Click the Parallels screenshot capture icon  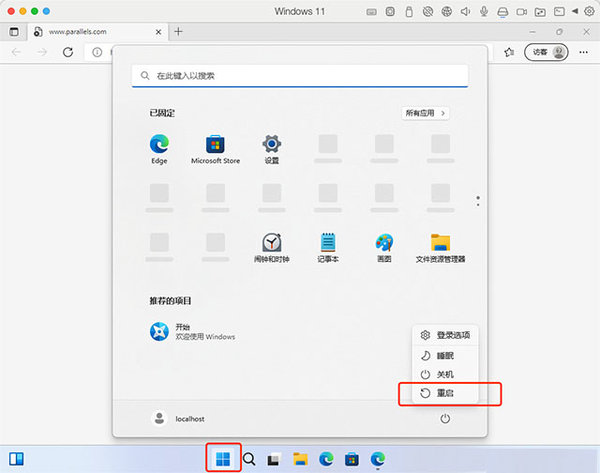(x=390, y=12)
